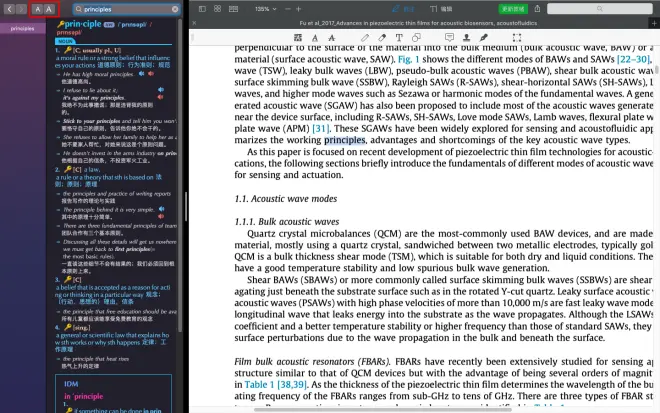Image resolution: width=660 pixels, height=413 pixels.
Task: Open the 135% zoom level dropdown
Action: [x=266, y=9]
